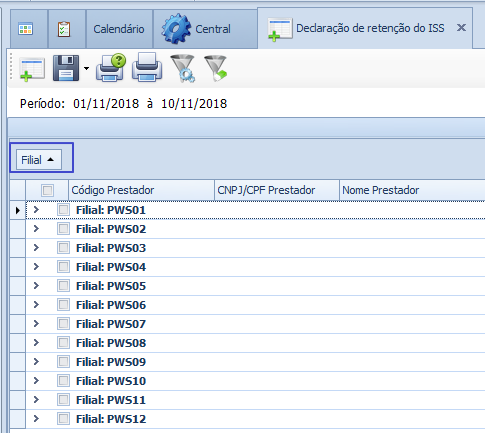Click the printer icon in toolbar
Image resolution: width=485 pixels, height=433 pixels.
click(x=147, y=67)
